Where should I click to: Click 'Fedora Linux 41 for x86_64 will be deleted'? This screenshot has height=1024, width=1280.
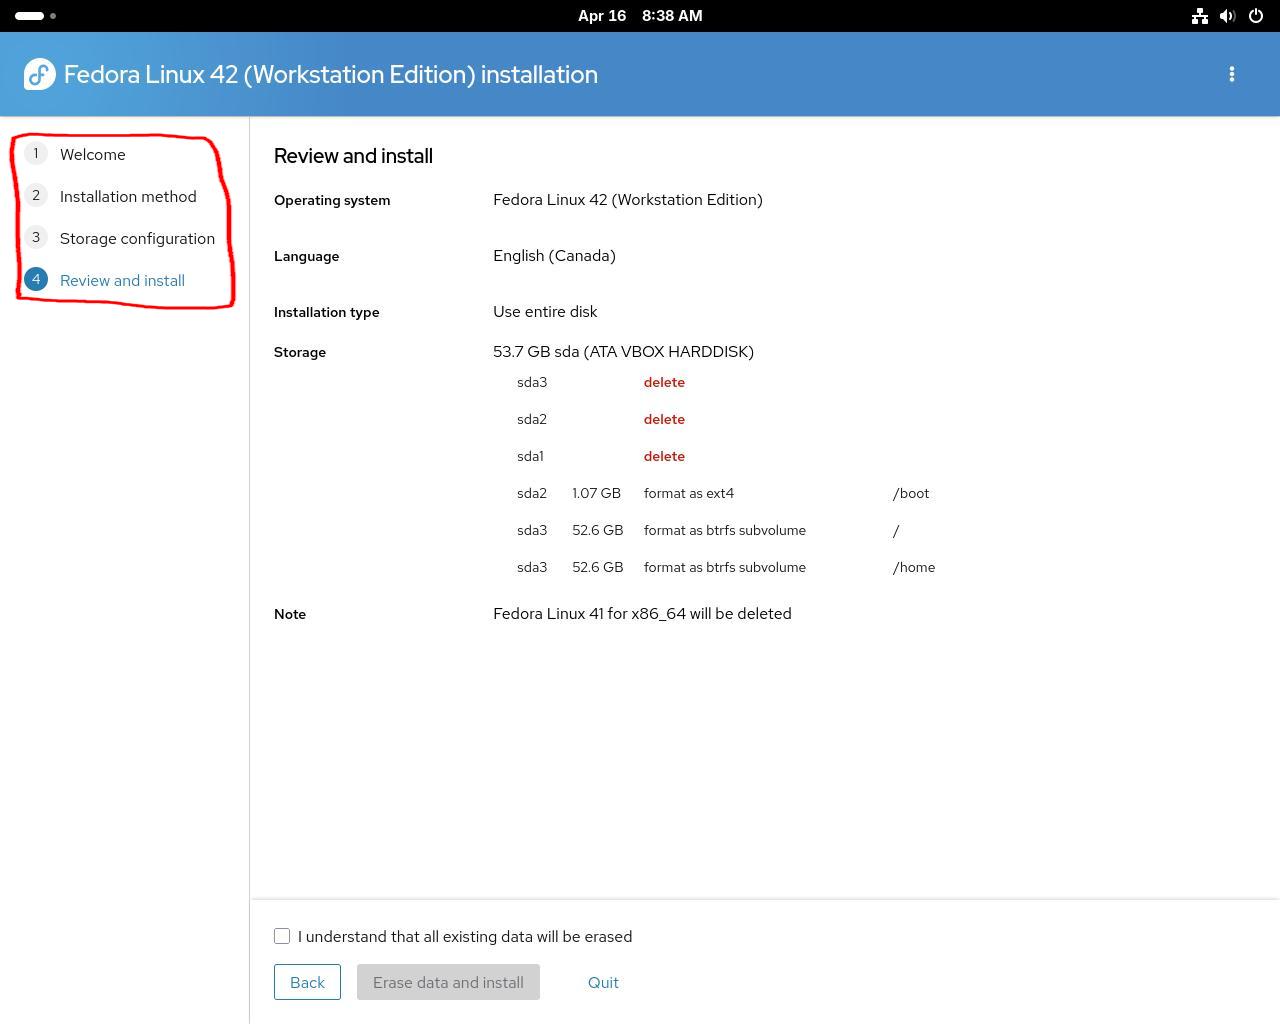coord(642,614)
